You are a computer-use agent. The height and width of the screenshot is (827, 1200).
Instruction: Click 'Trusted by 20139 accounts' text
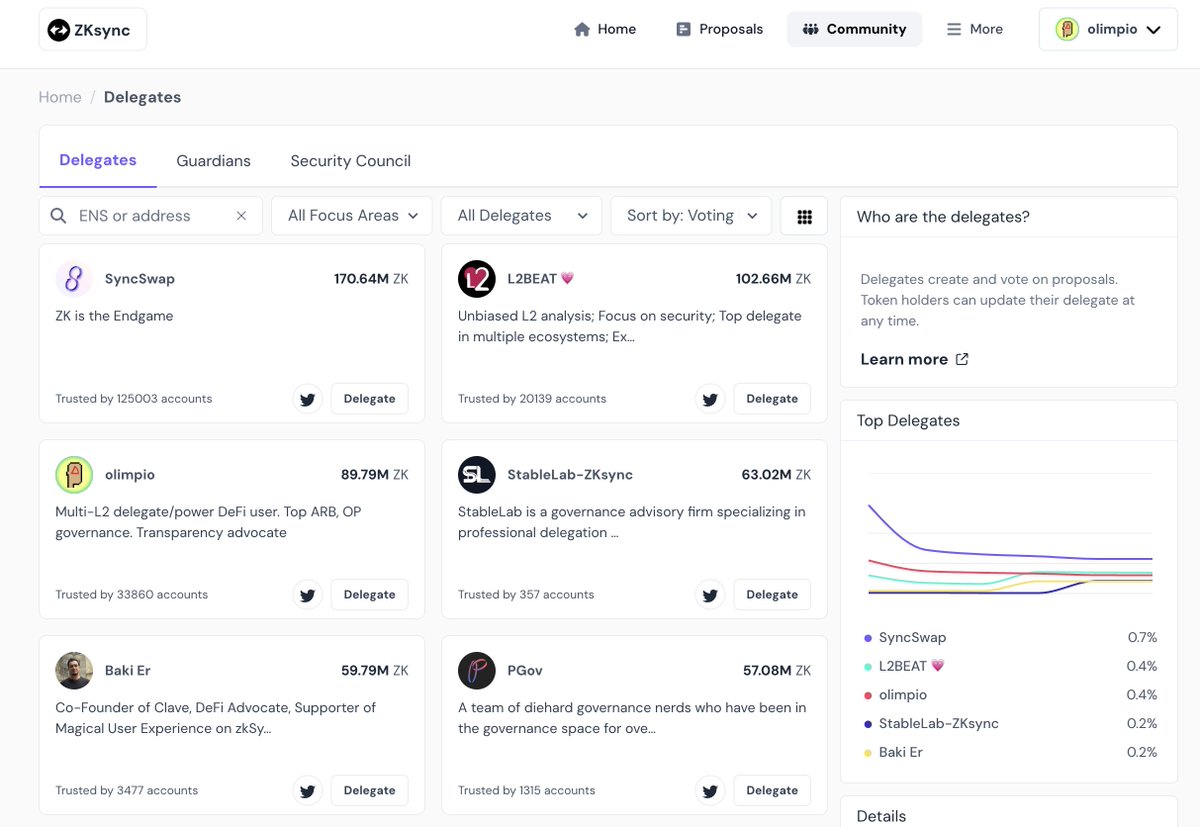coord(532,399)
